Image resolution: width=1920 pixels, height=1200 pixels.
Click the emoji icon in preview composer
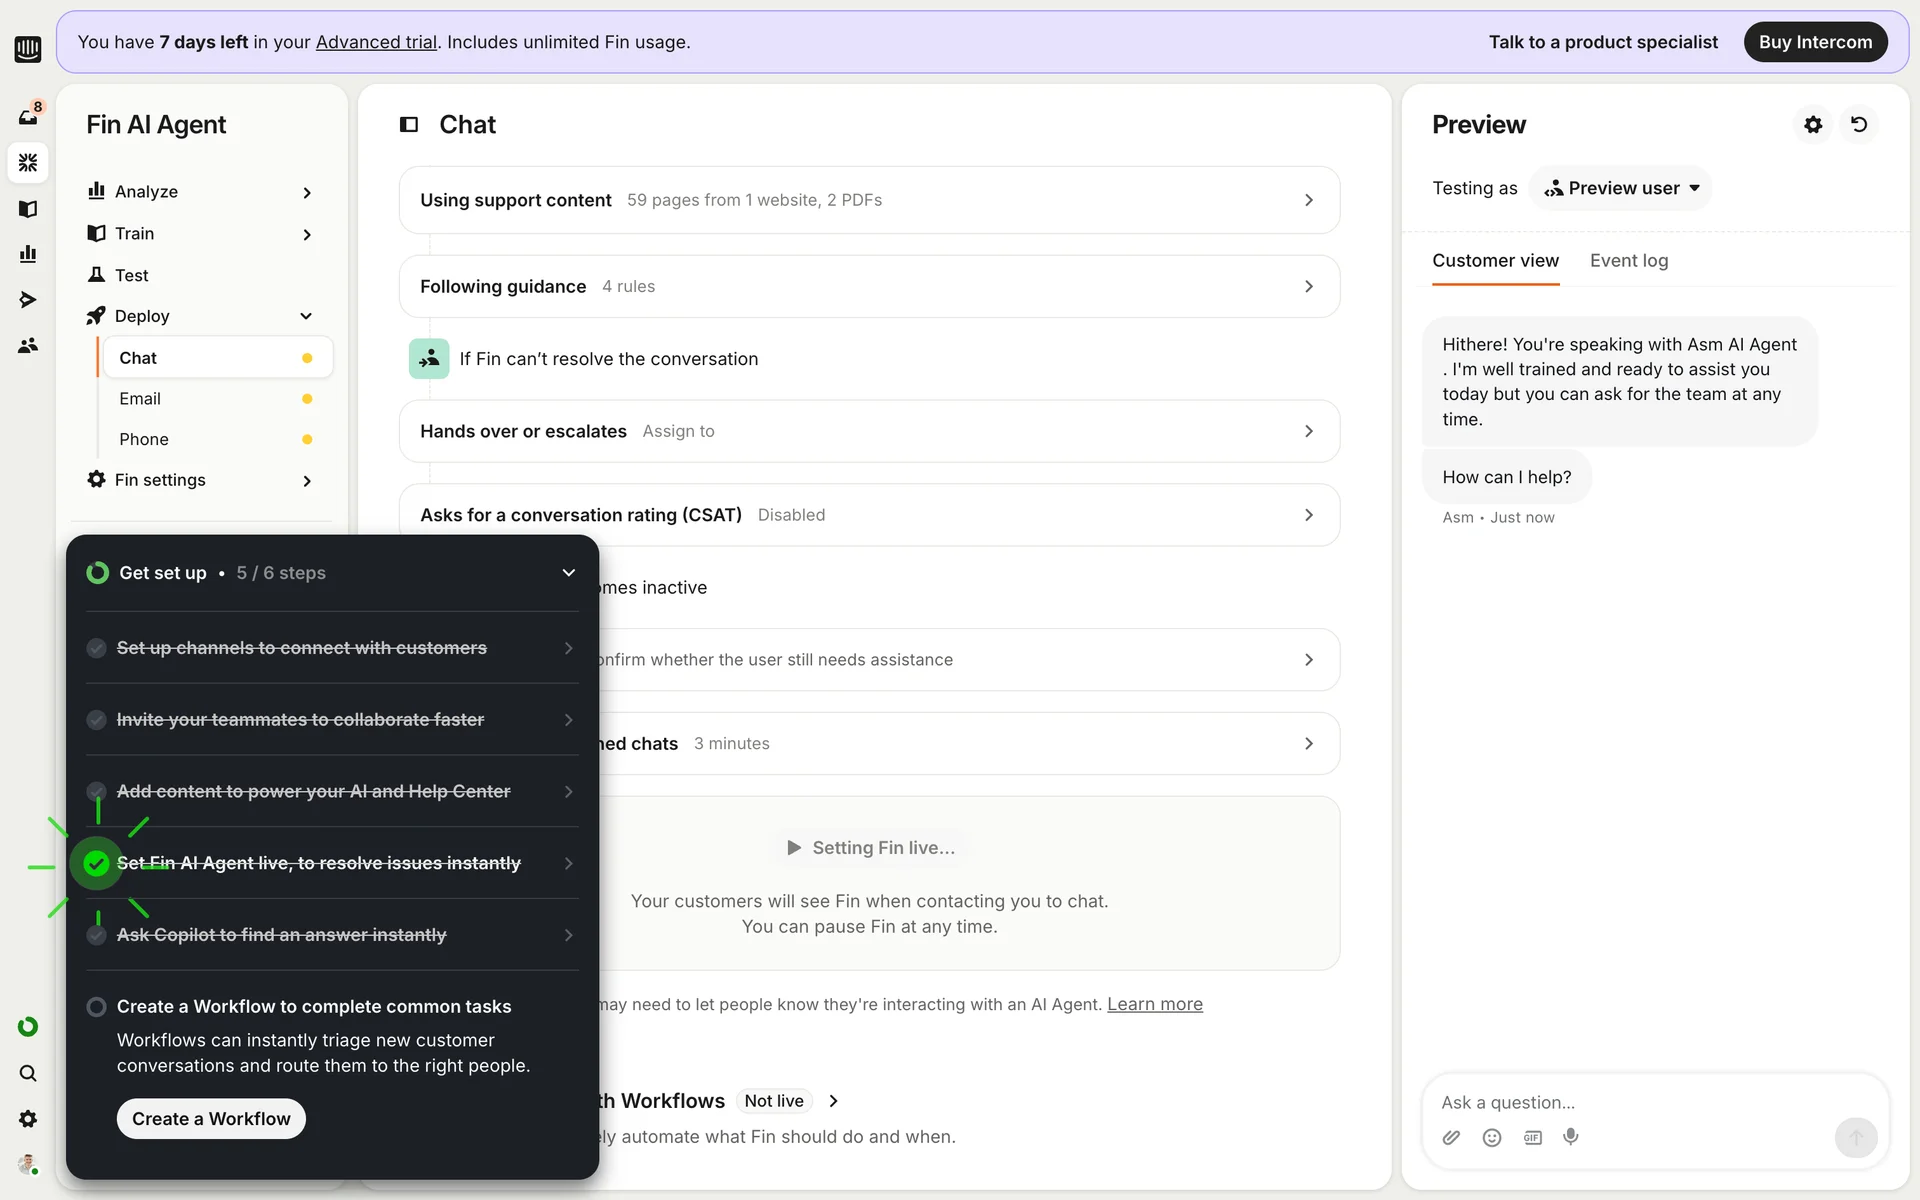click(1492, 1137)
